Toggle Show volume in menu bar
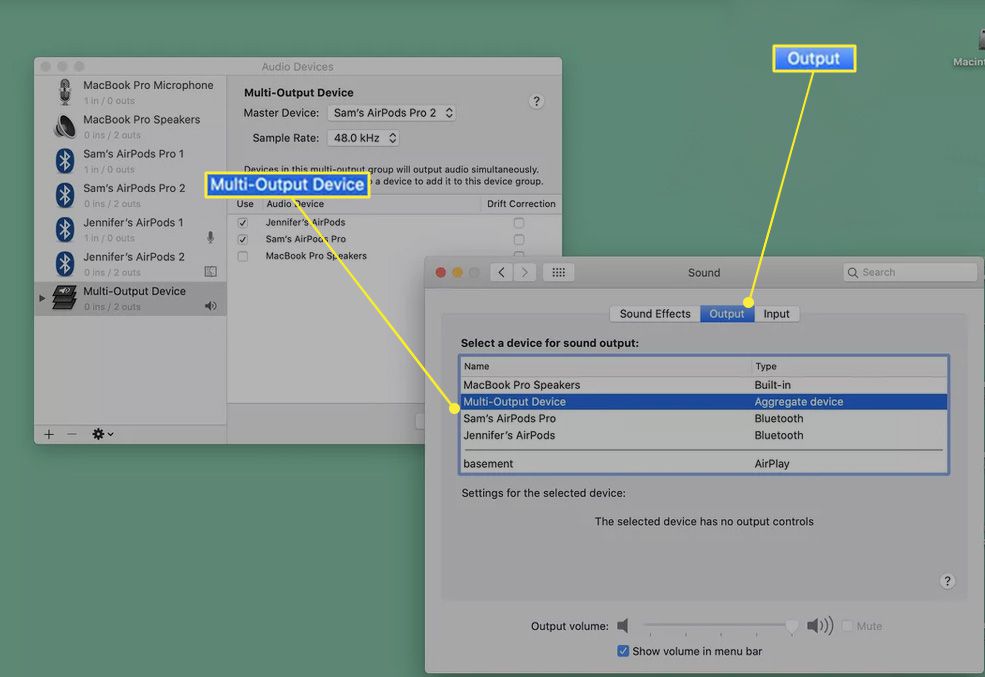 click(x=623, y=651)
